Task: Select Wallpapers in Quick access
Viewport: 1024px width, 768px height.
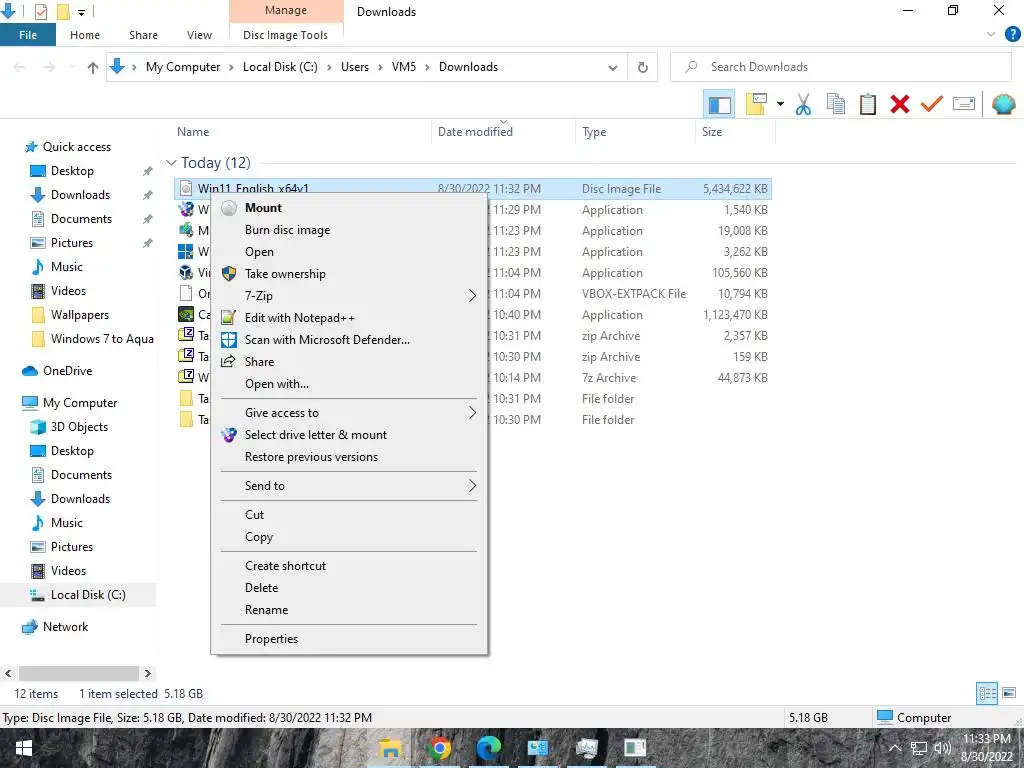Action: click(x=80, y=315)
